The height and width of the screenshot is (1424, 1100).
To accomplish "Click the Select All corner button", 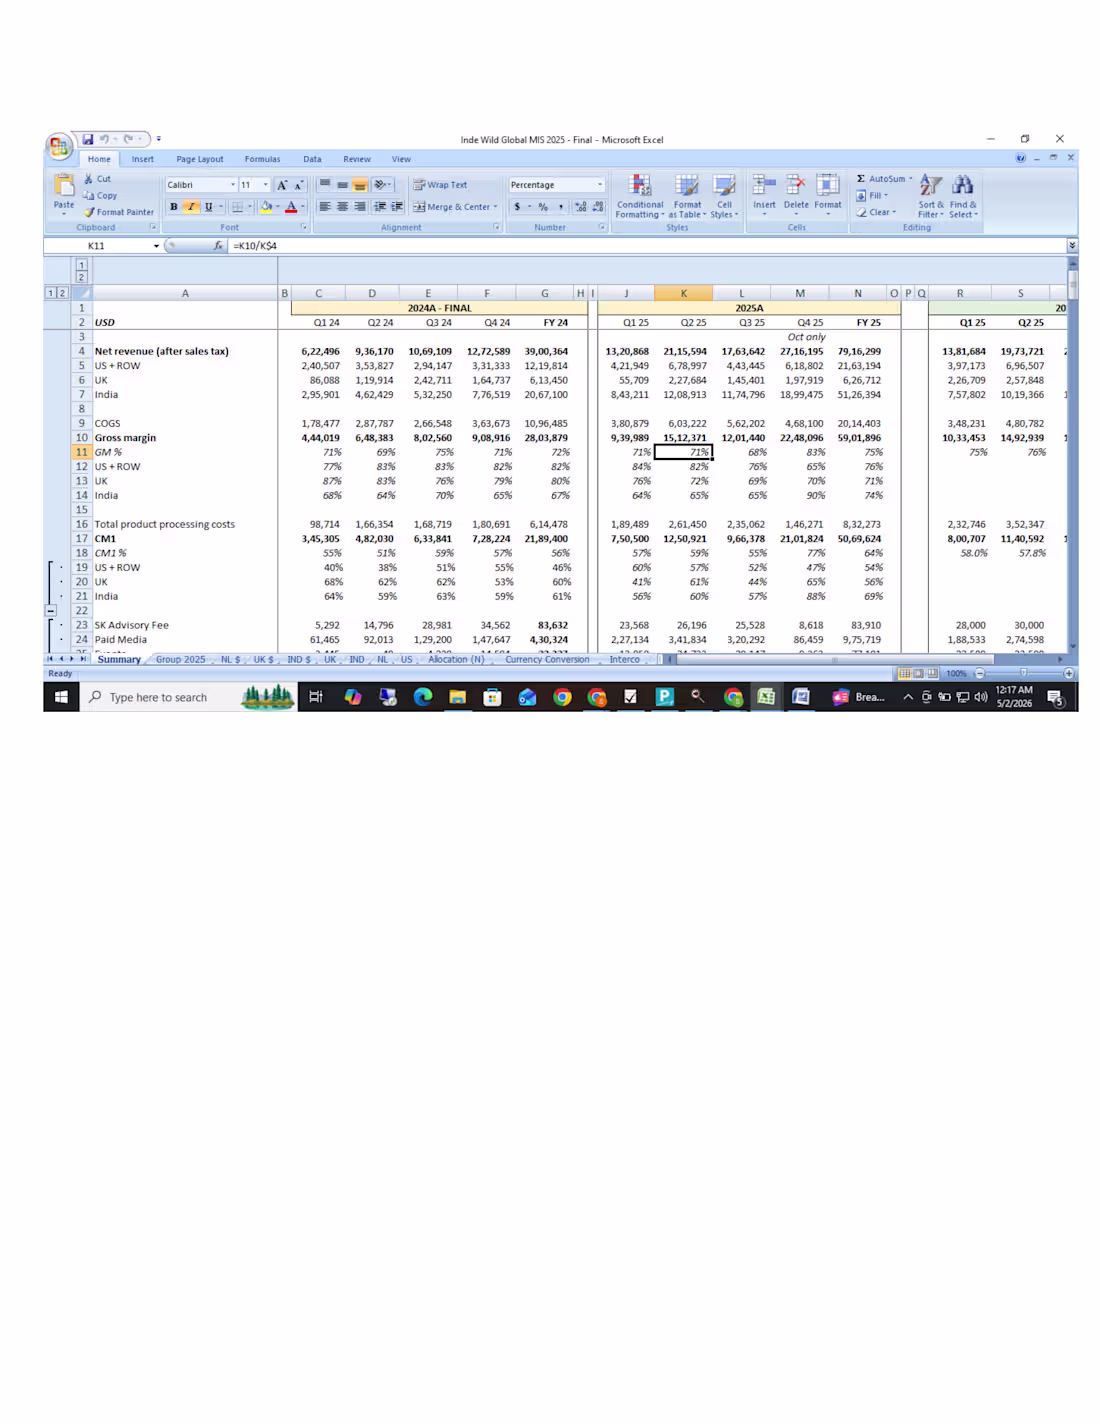I will tap(82, 293).
